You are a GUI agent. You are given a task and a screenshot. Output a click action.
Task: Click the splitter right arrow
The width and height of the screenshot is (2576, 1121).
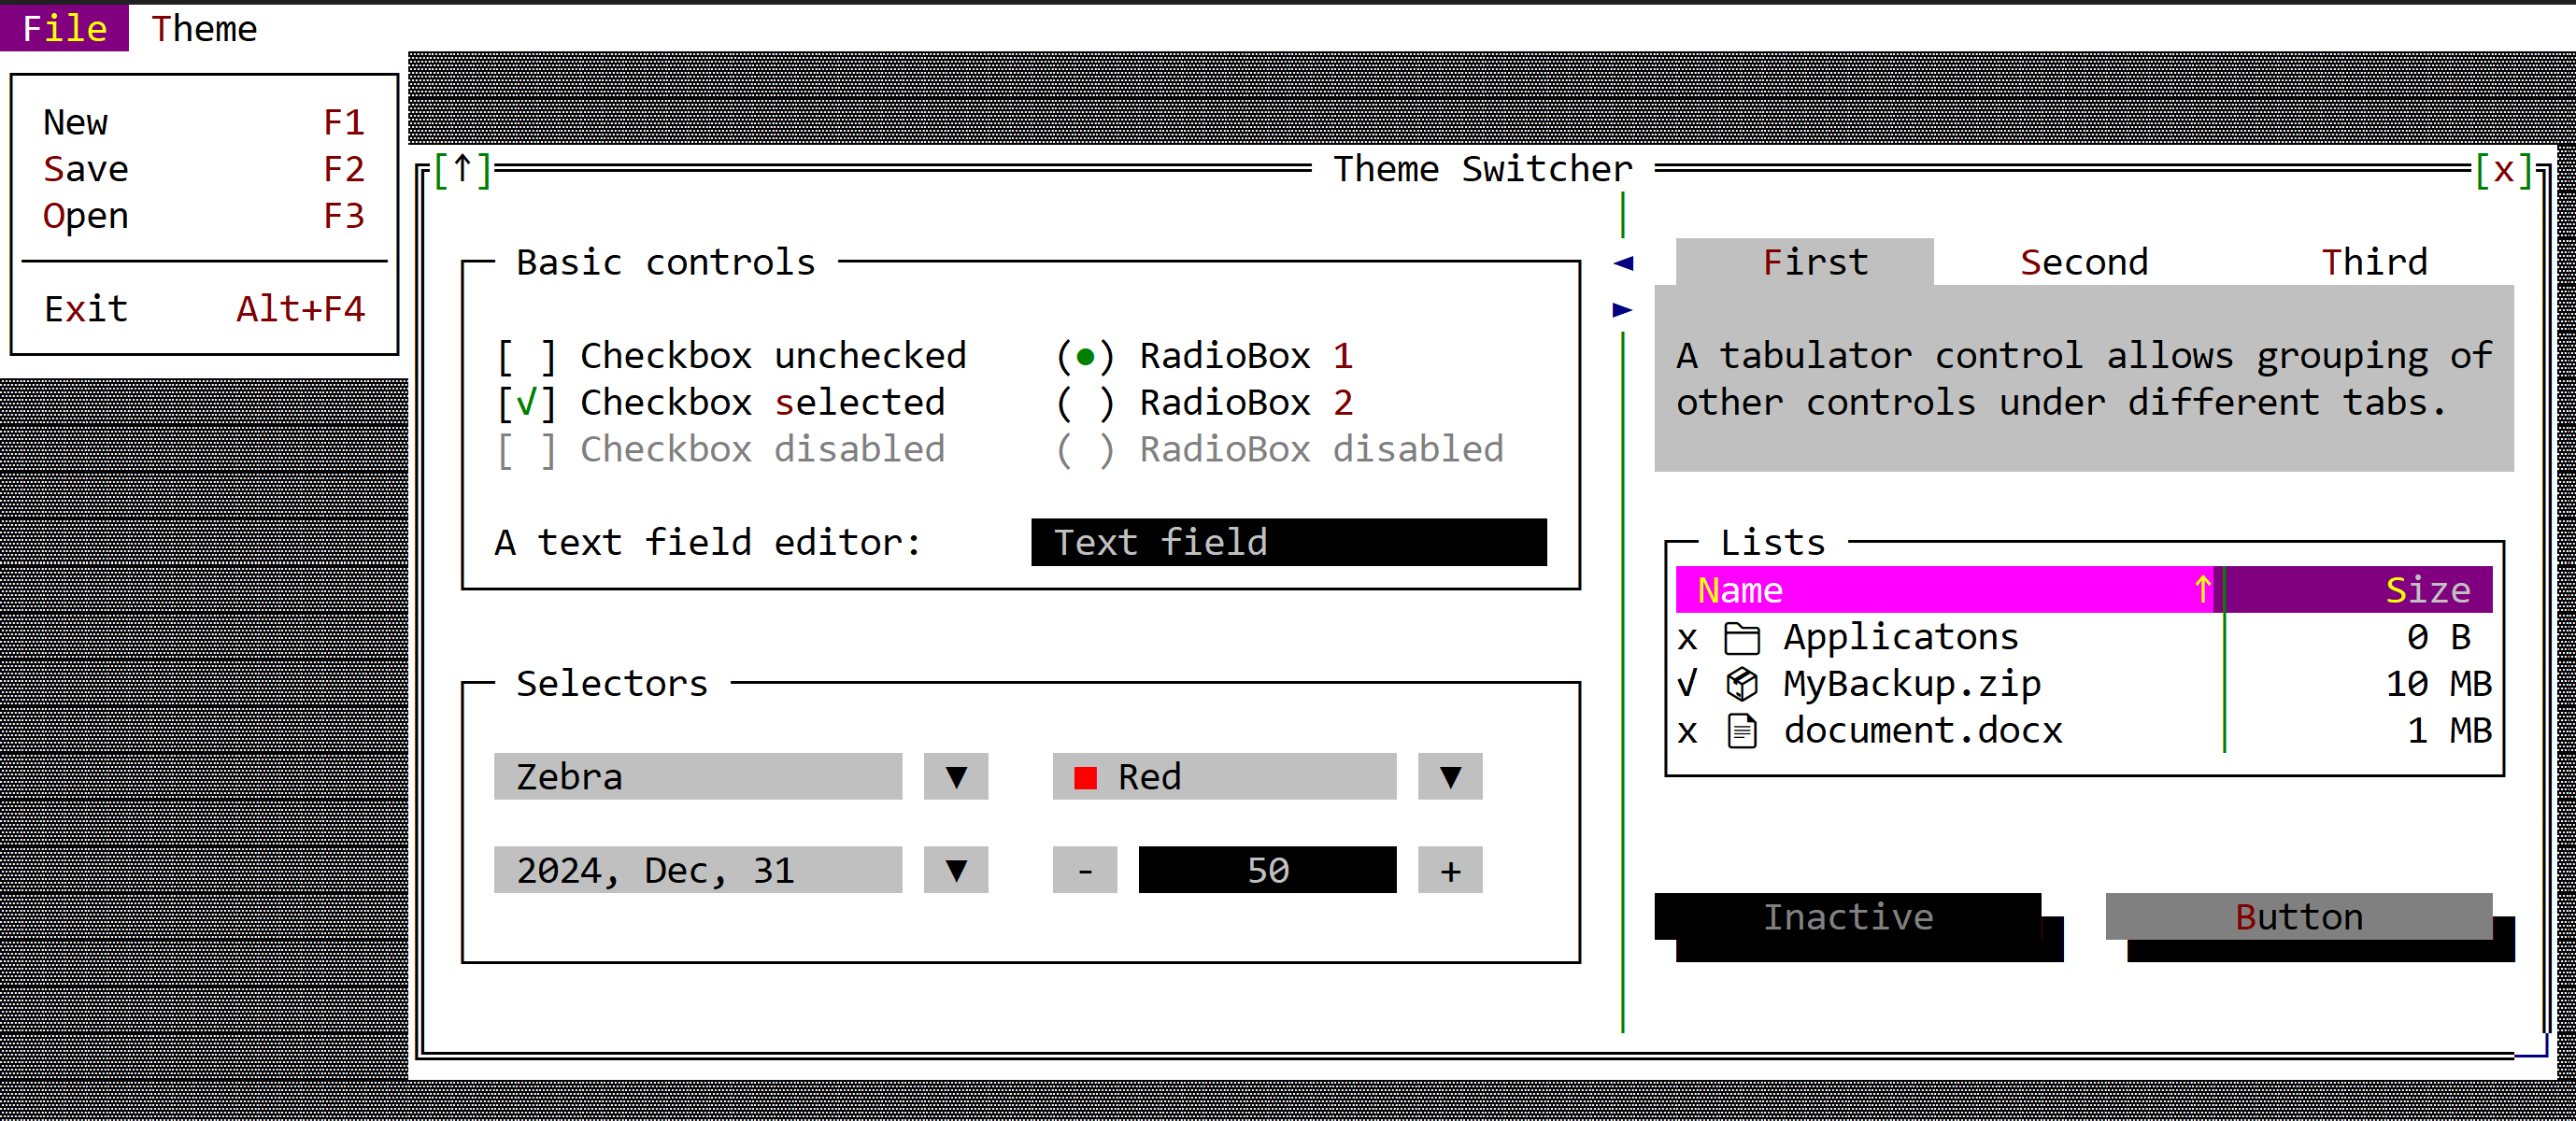pos(1623,310)
